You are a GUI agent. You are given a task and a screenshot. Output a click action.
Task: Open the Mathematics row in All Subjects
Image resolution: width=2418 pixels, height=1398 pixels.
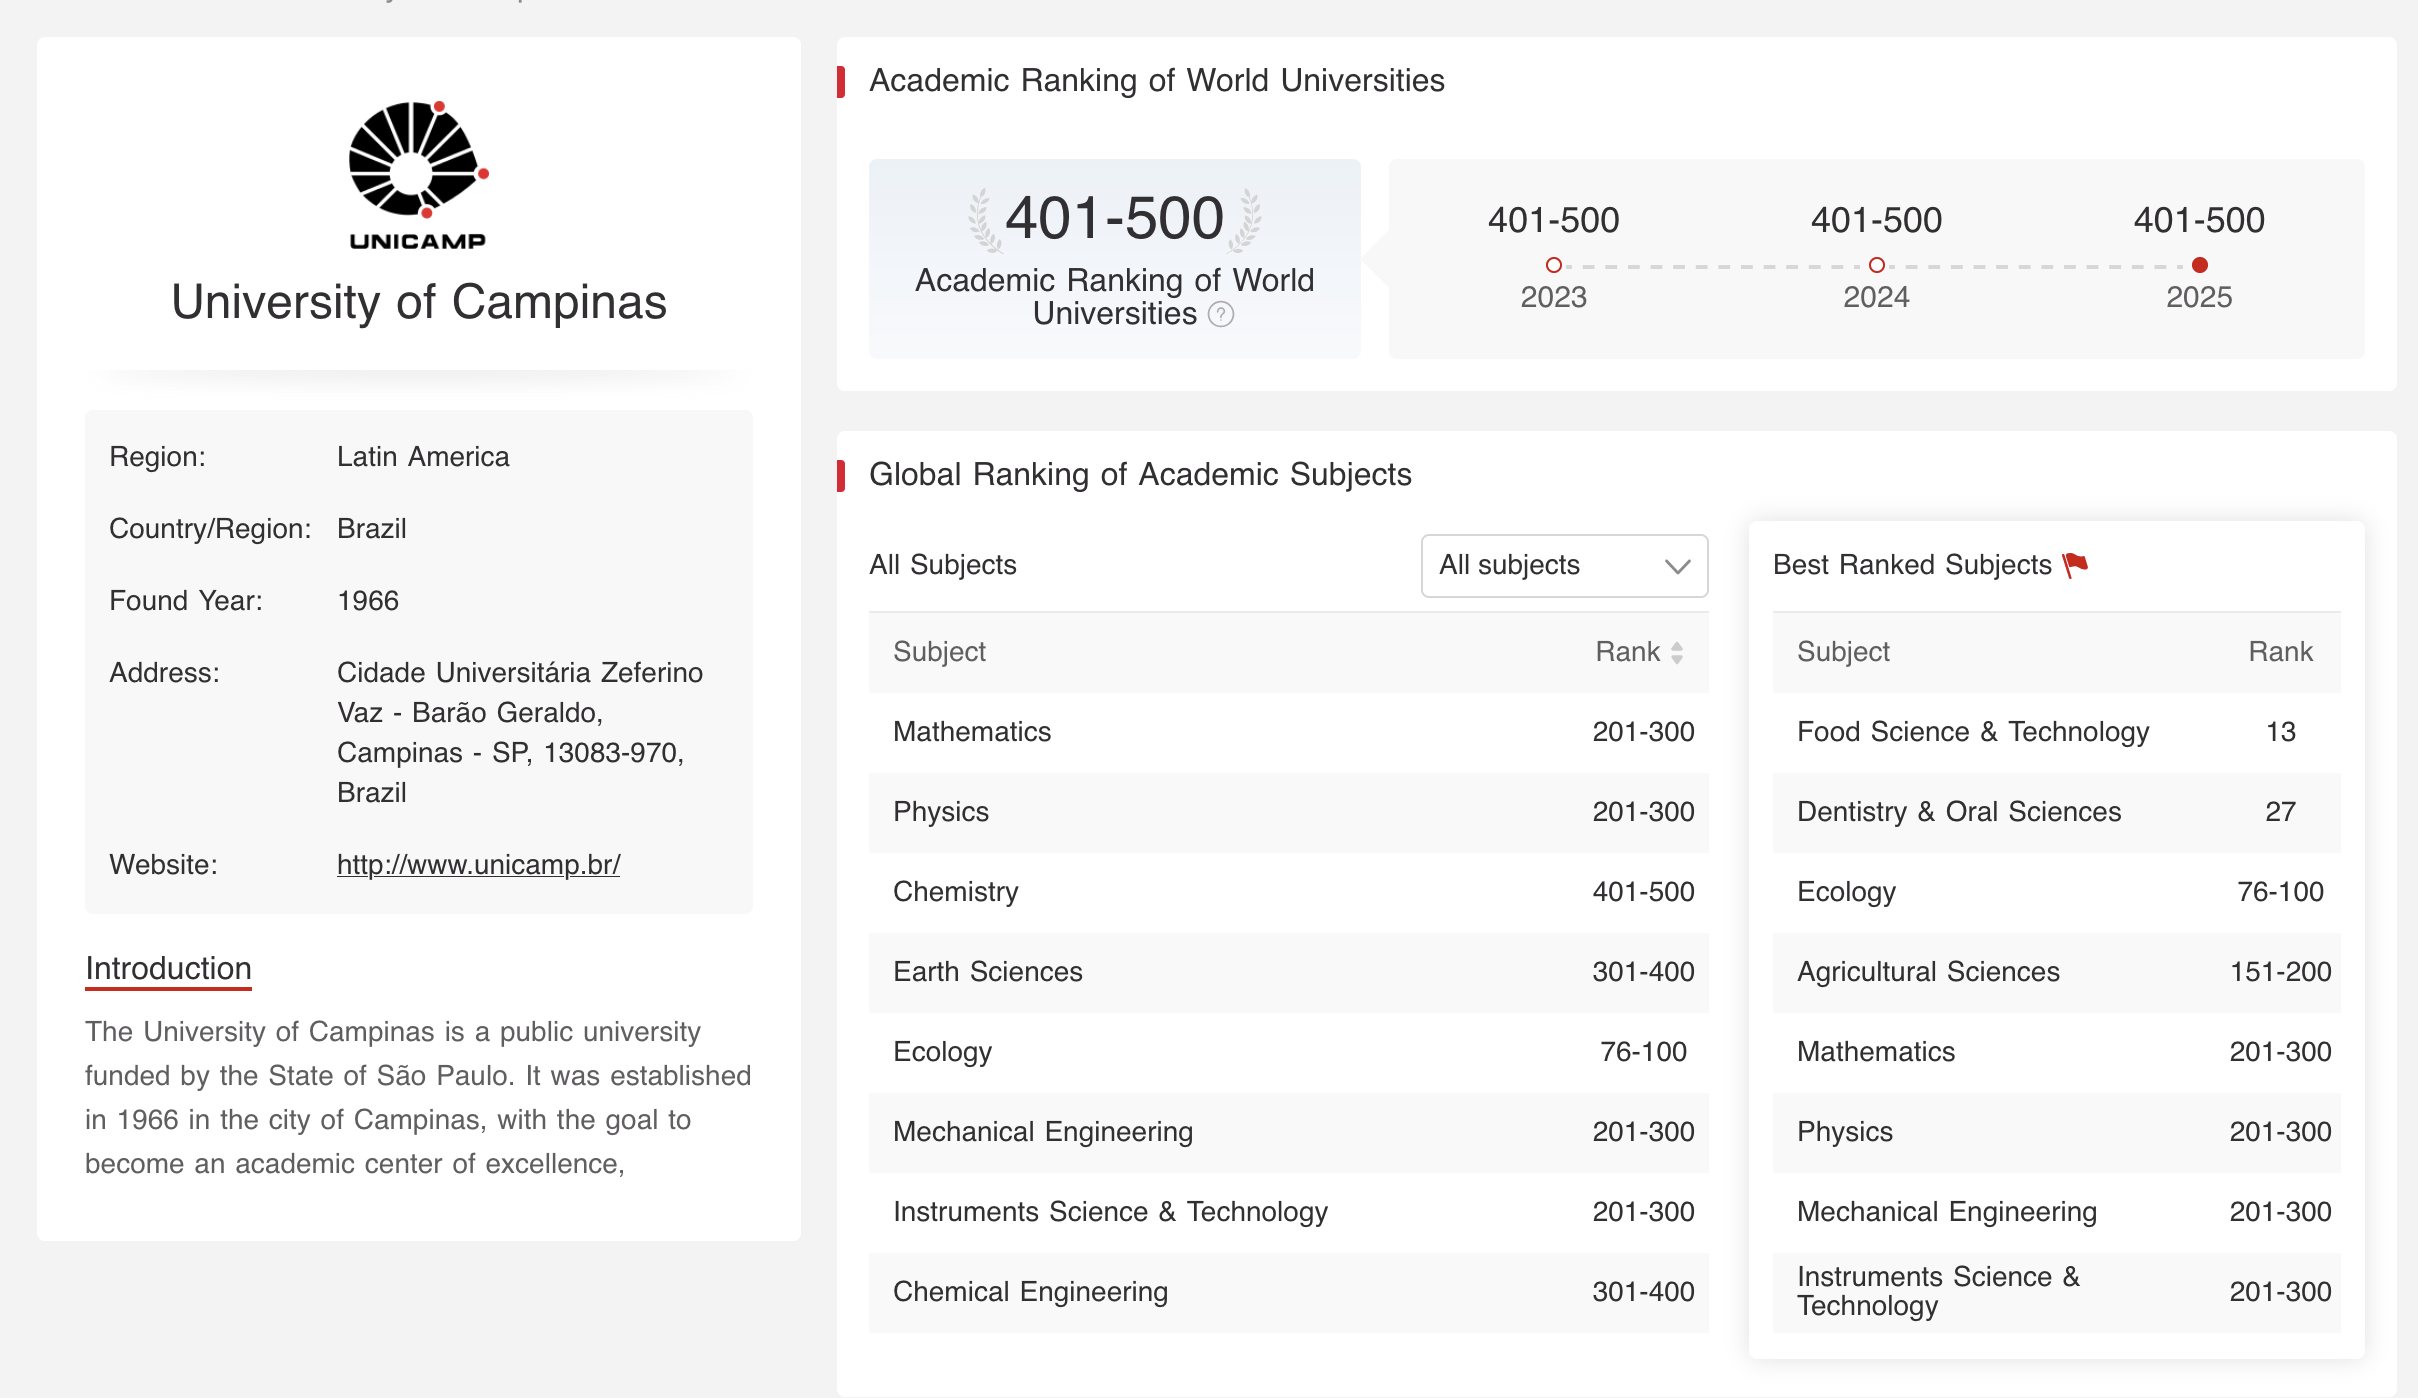[x=971, y=732]
